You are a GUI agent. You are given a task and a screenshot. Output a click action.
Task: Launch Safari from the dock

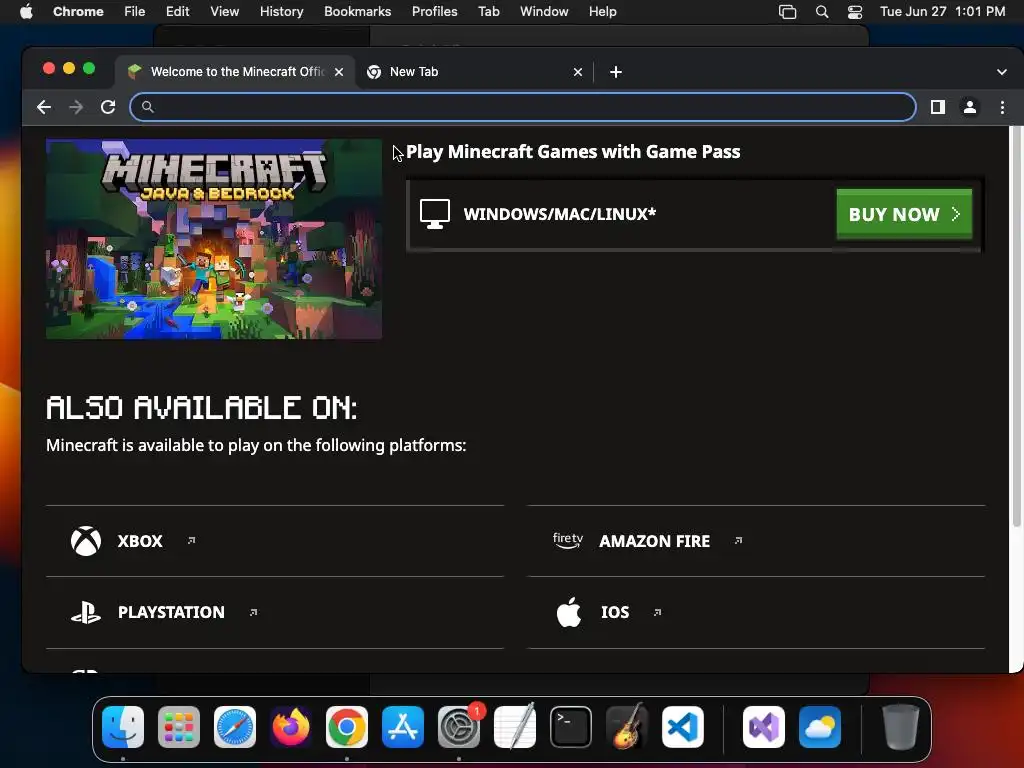click(235, 727)
